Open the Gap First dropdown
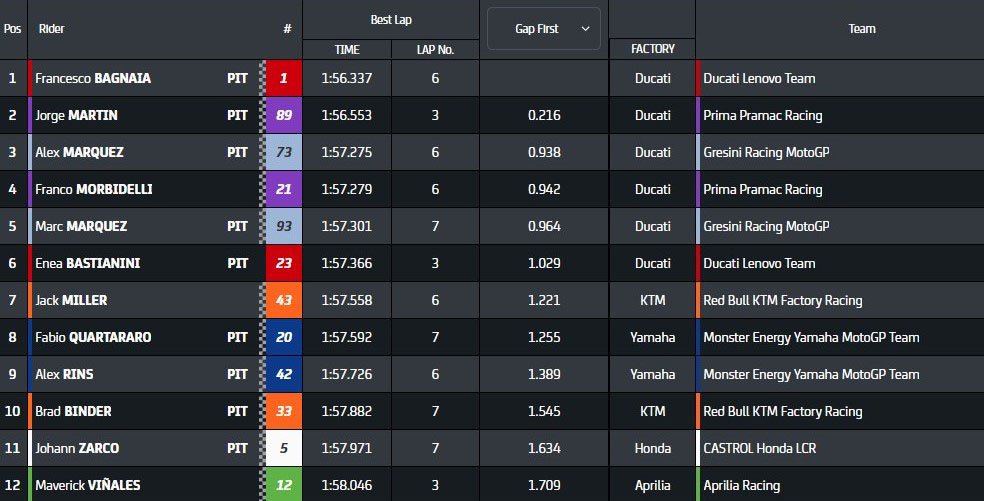 [543, 28]
